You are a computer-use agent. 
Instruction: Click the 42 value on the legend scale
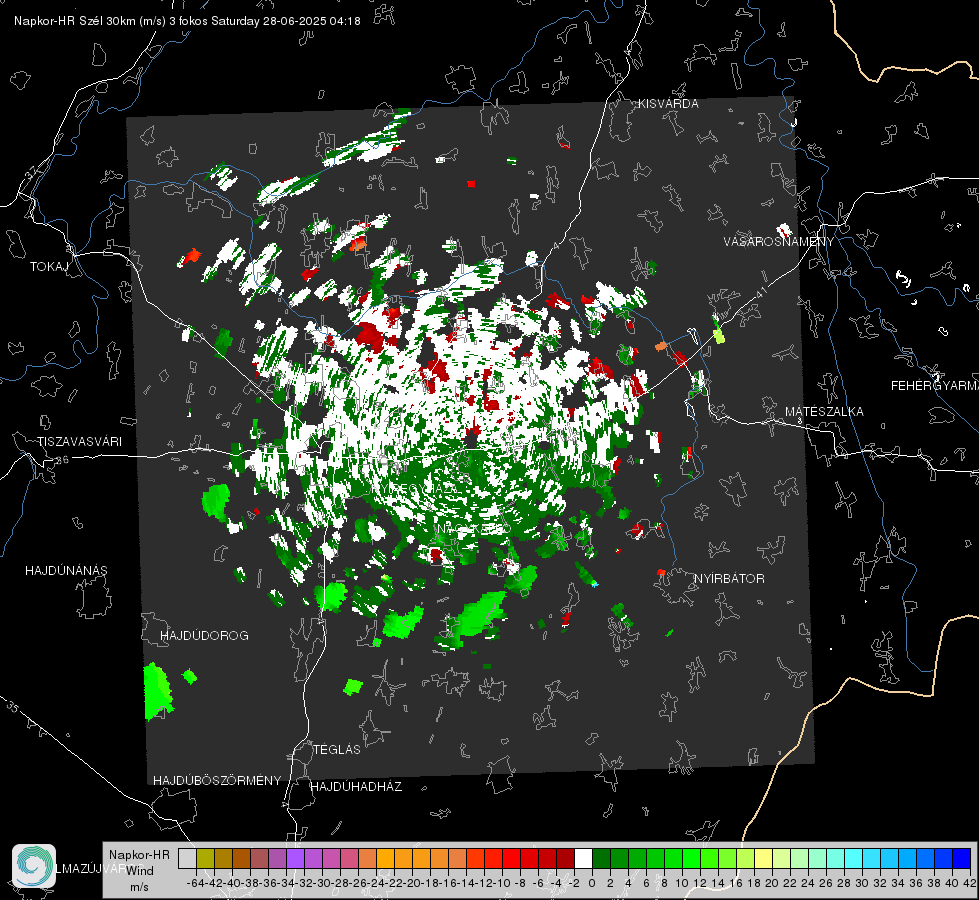click(x=970, y=883)
